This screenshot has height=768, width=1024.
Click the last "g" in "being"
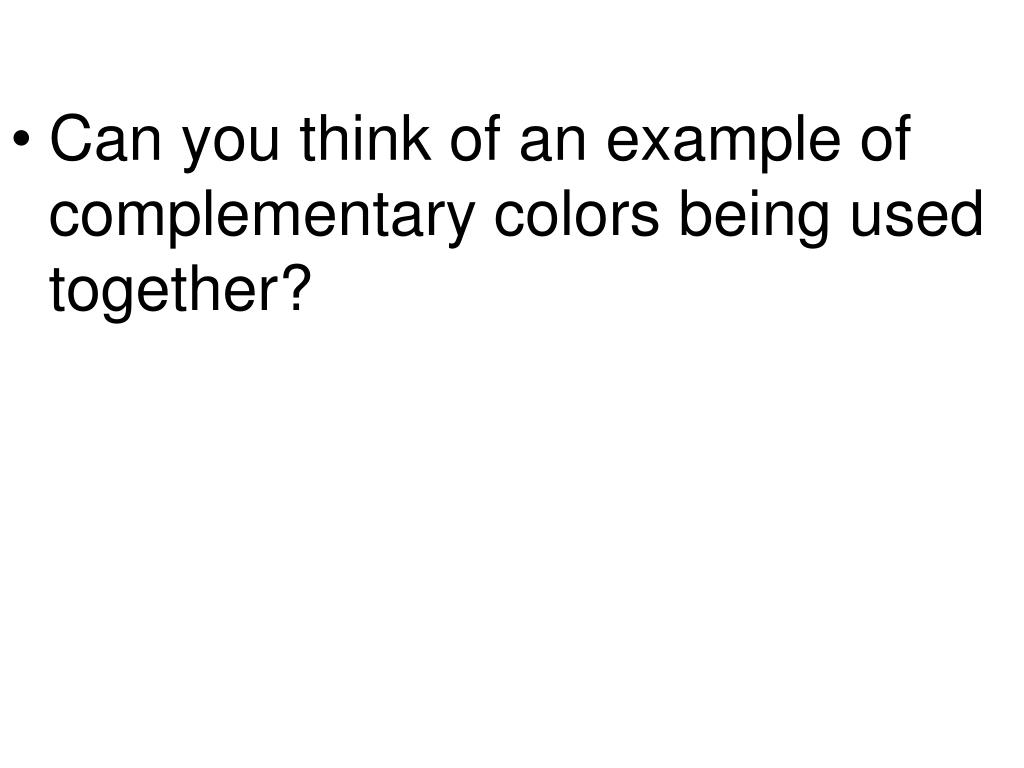(x=810, y=225)
